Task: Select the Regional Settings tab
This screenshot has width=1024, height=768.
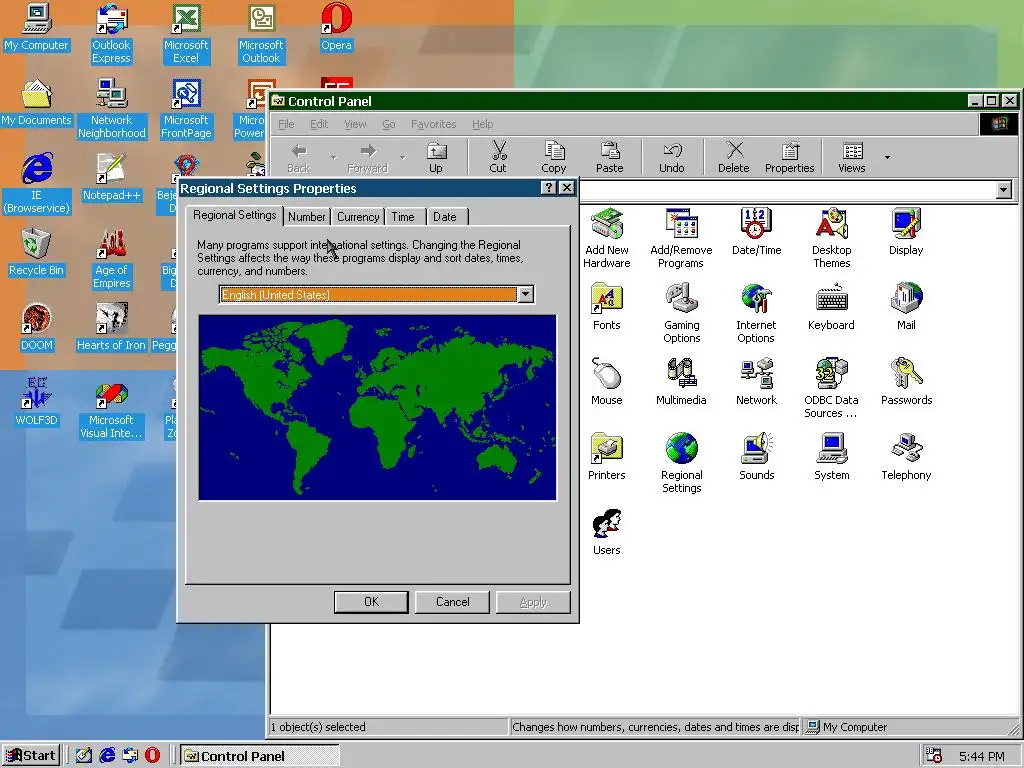Action: pos(234,216)
